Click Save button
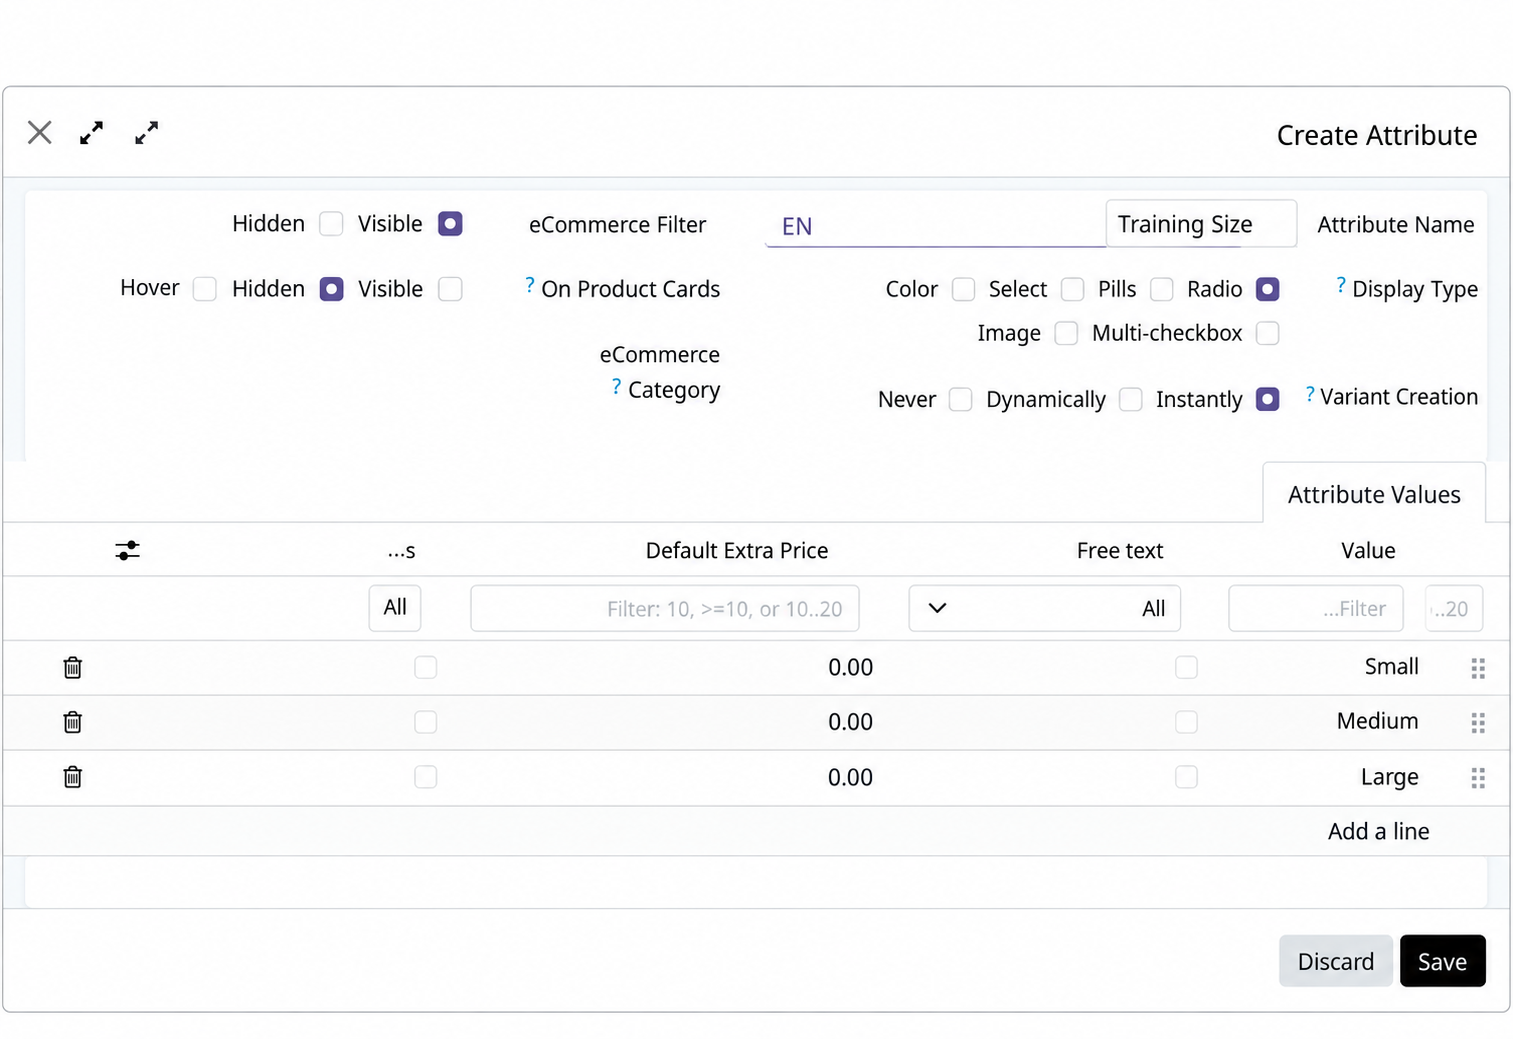 click(1442, 961)
